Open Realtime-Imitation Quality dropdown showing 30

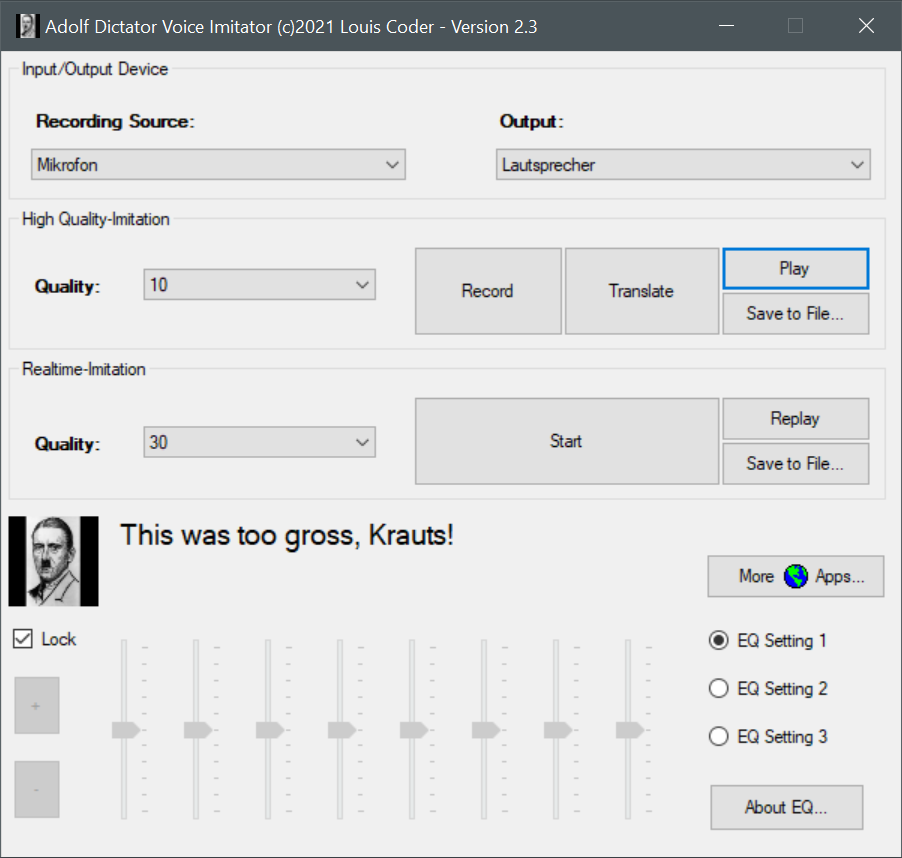[x=260, y=441]
